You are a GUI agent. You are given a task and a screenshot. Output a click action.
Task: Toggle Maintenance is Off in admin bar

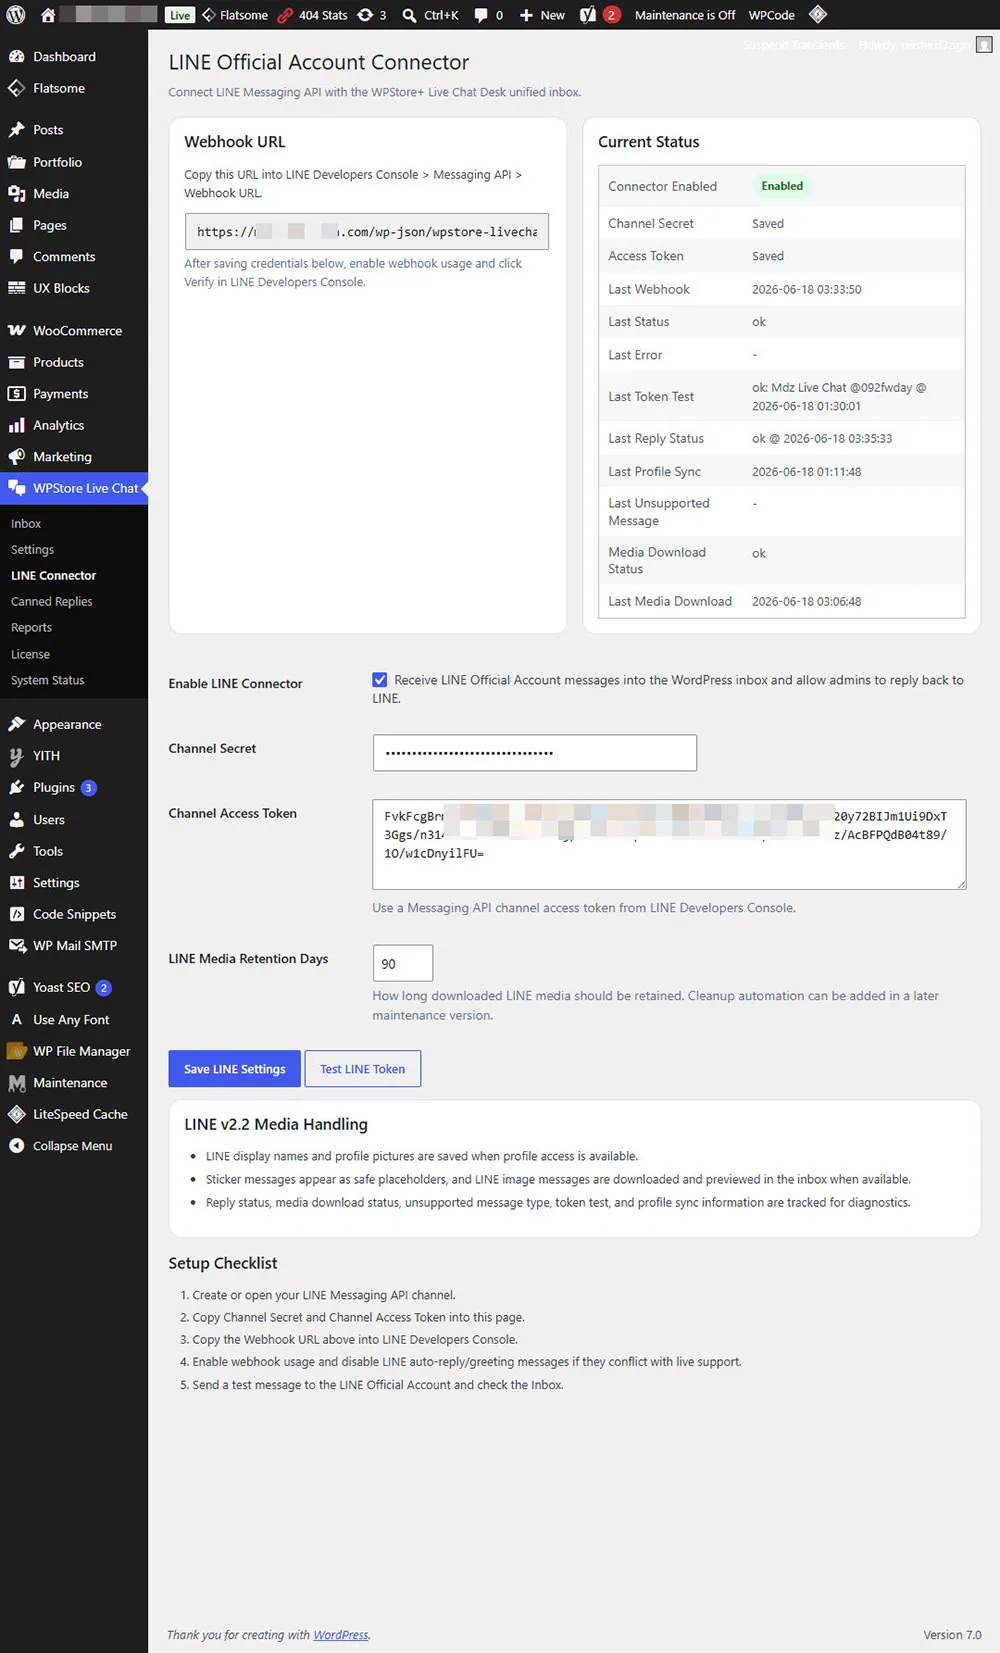point(685,15)
